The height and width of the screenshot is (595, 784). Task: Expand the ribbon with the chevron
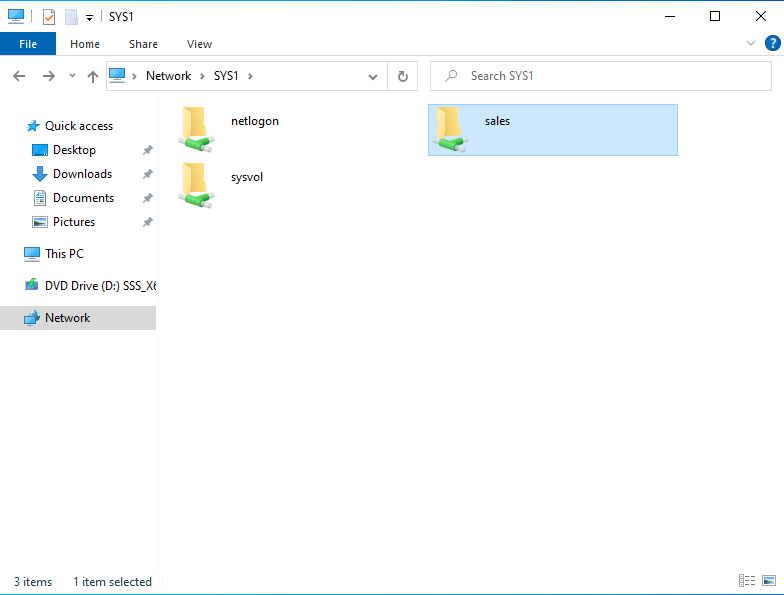click(750, 44)
